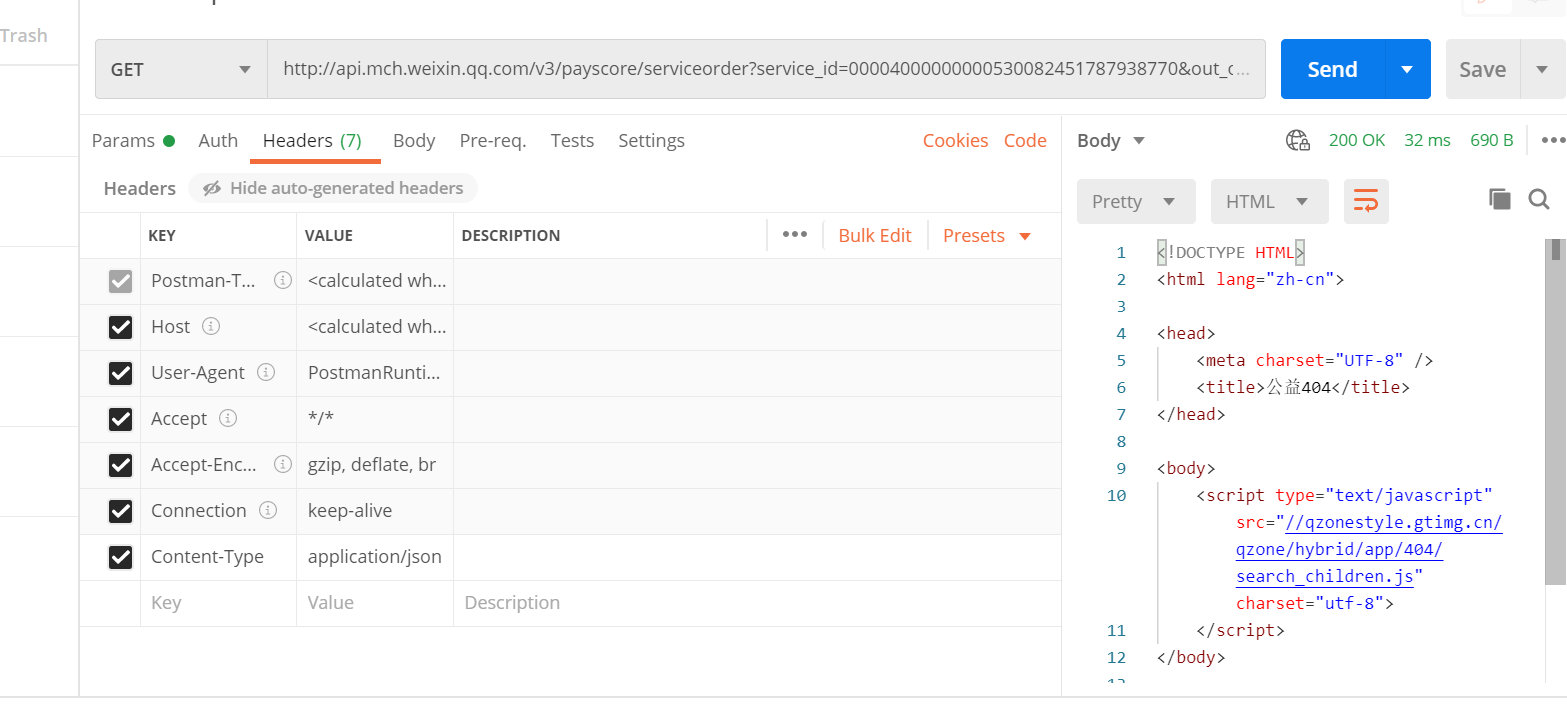Click the info icon beside Host header
The height and width of the screenshot is (708, 1567).
(x=211, y=327)
